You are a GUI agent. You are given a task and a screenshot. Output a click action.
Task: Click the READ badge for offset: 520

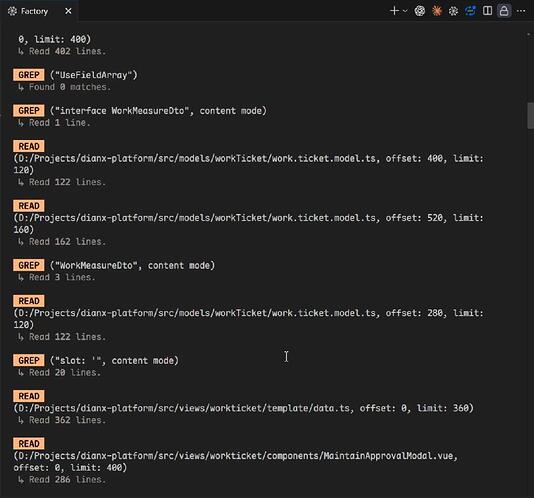click(x=29, y=206)
